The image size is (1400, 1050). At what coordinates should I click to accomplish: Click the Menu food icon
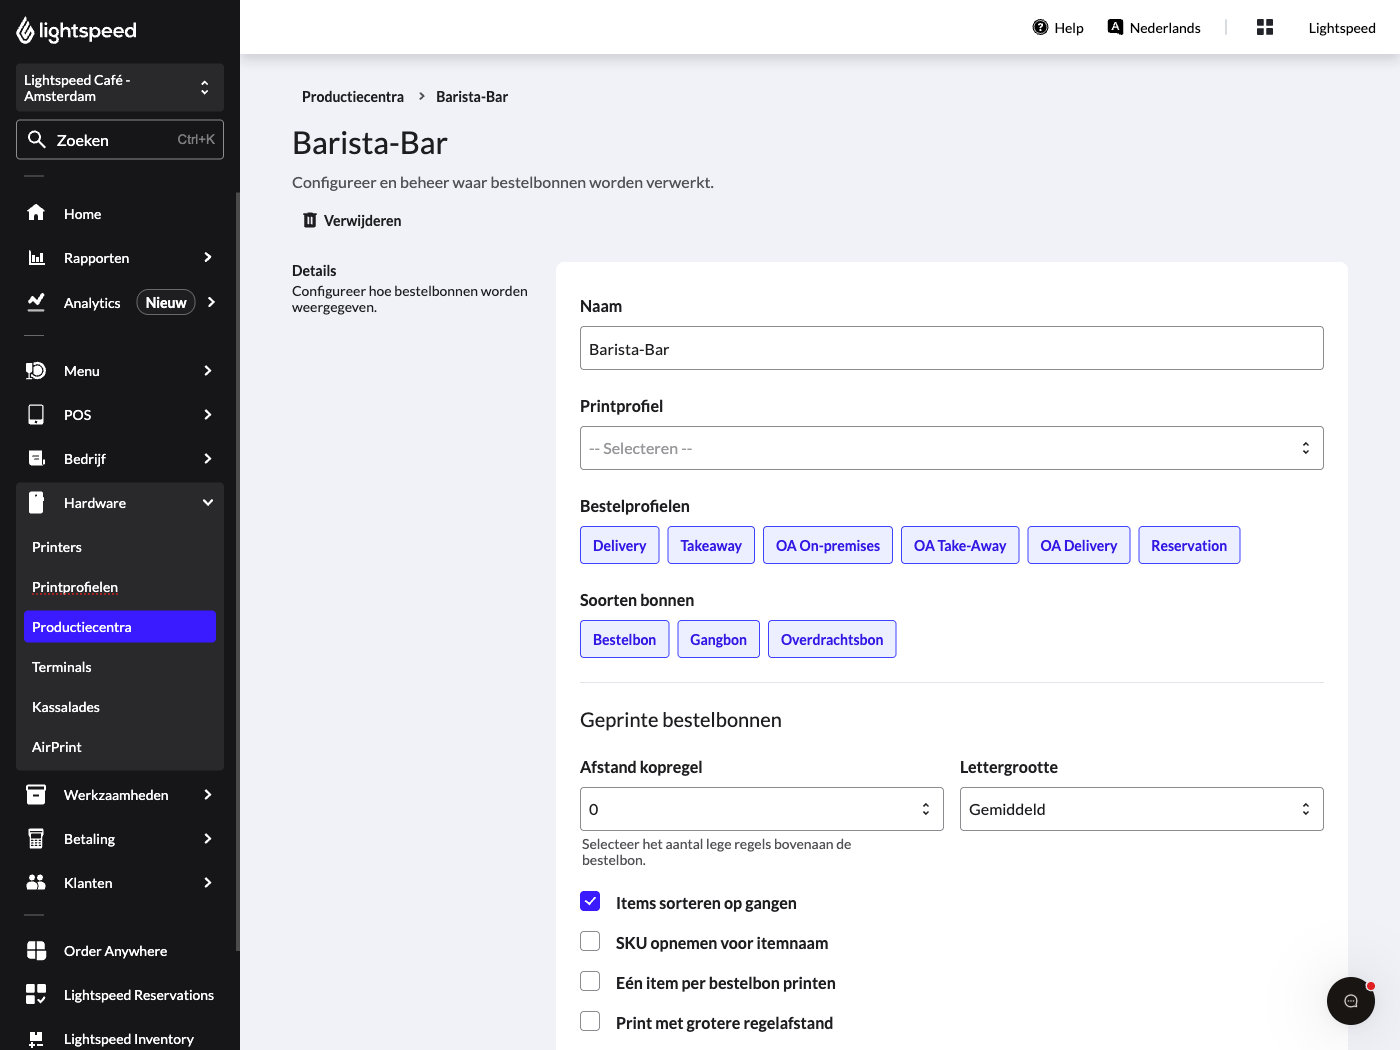(36, 370)
